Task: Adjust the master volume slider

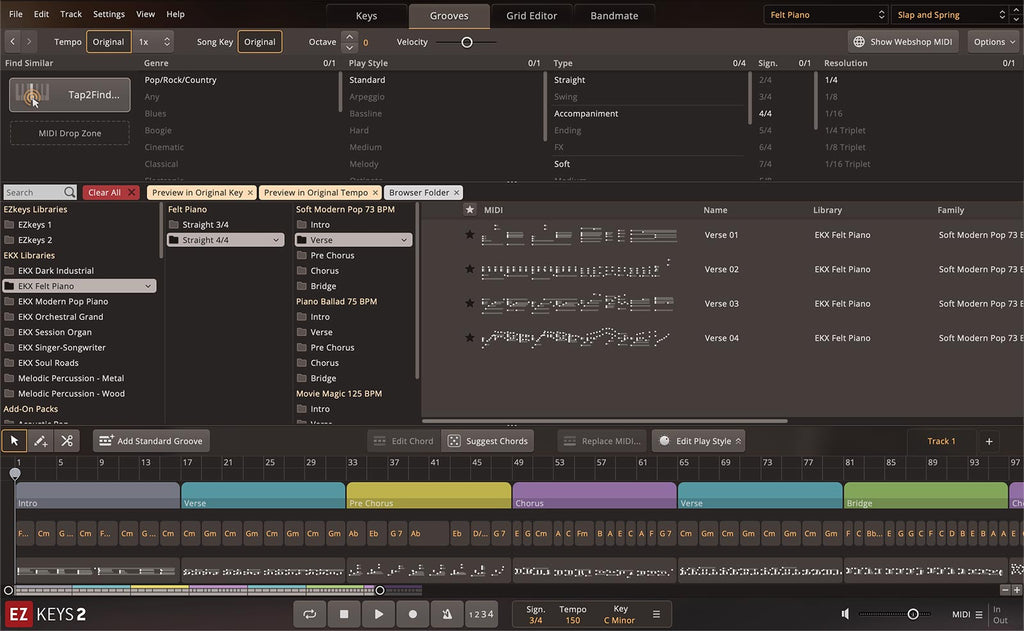Action: coord(912,614)
